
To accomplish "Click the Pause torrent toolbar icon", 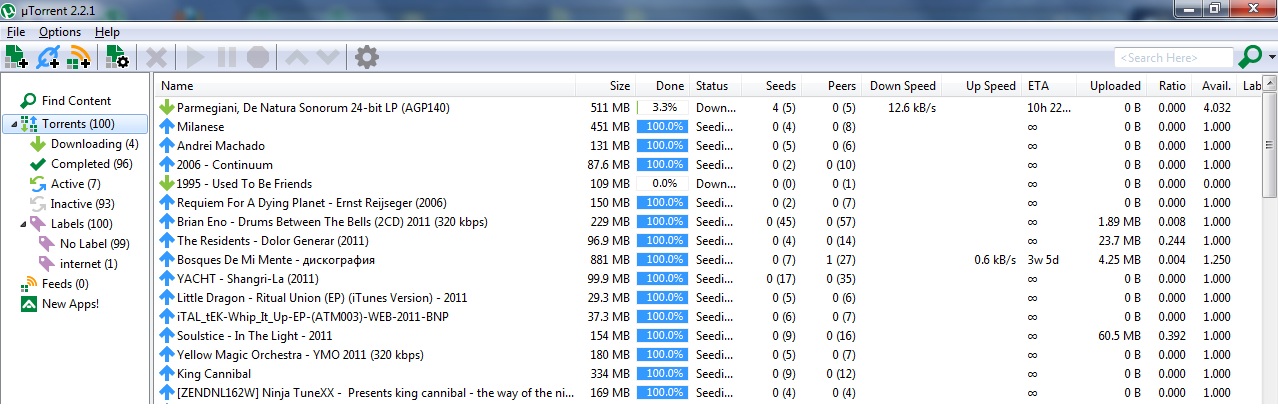I will click(x=227, y=57).
